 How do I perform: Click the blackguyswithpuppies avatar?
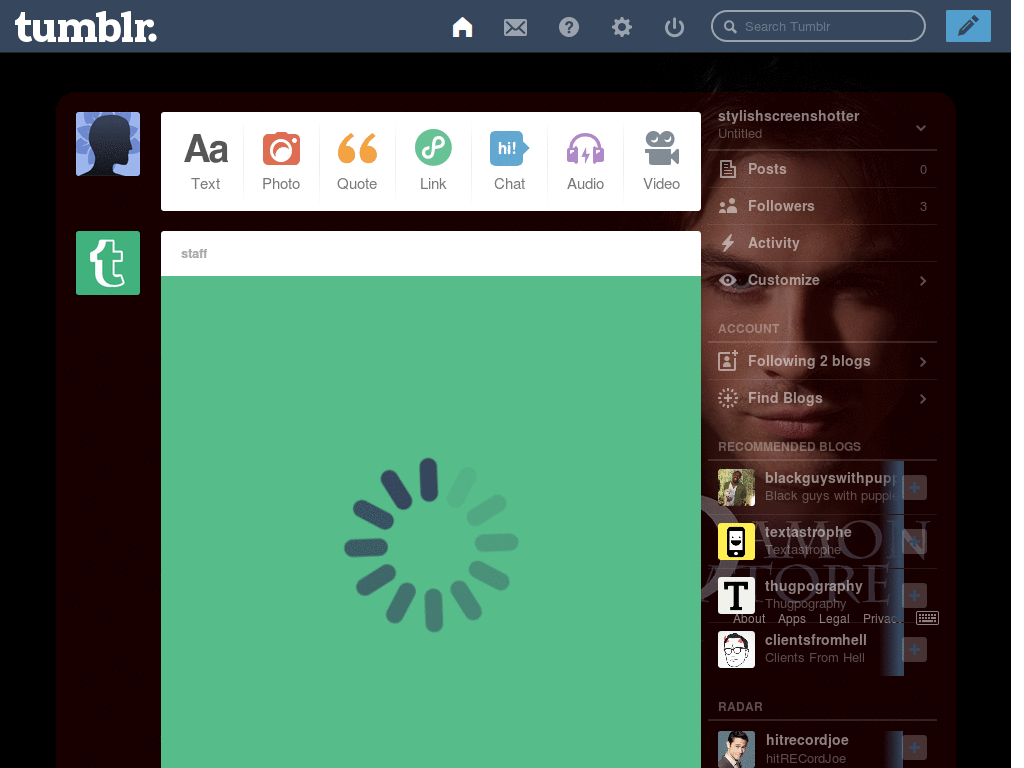pyautogui.click(x=736, y=487)
